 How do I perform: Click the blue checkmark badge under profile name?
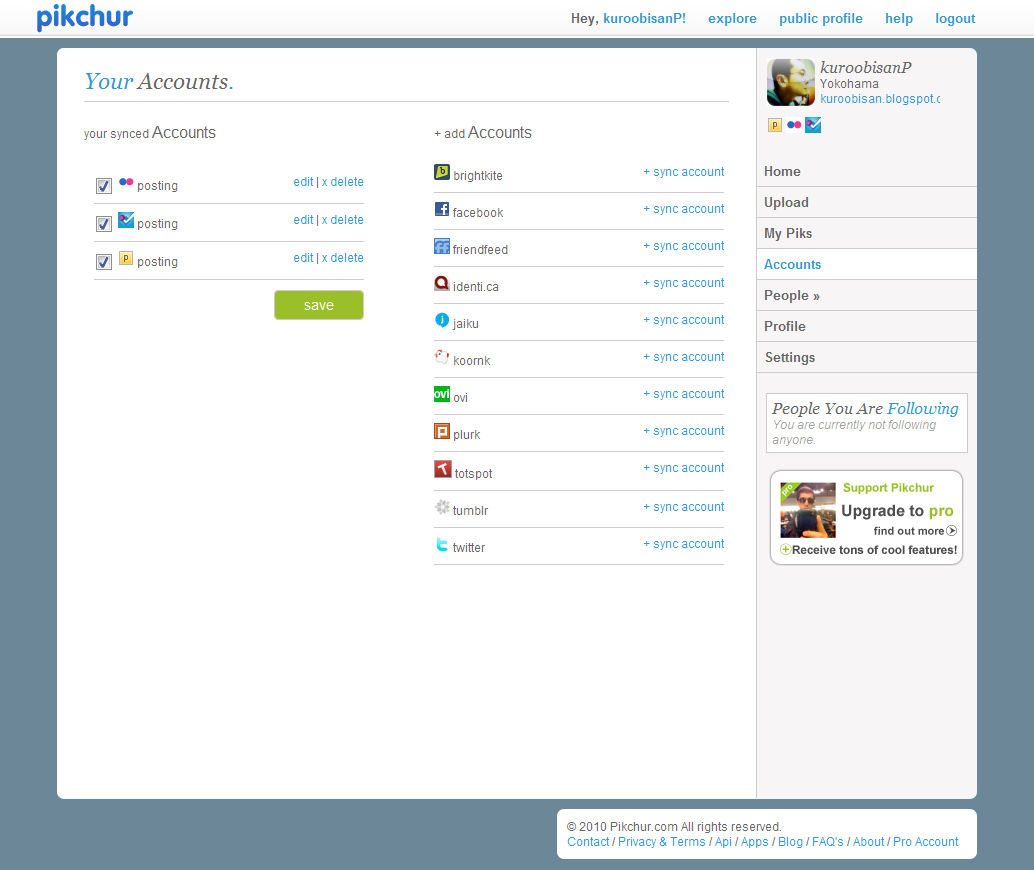(813, 125)
